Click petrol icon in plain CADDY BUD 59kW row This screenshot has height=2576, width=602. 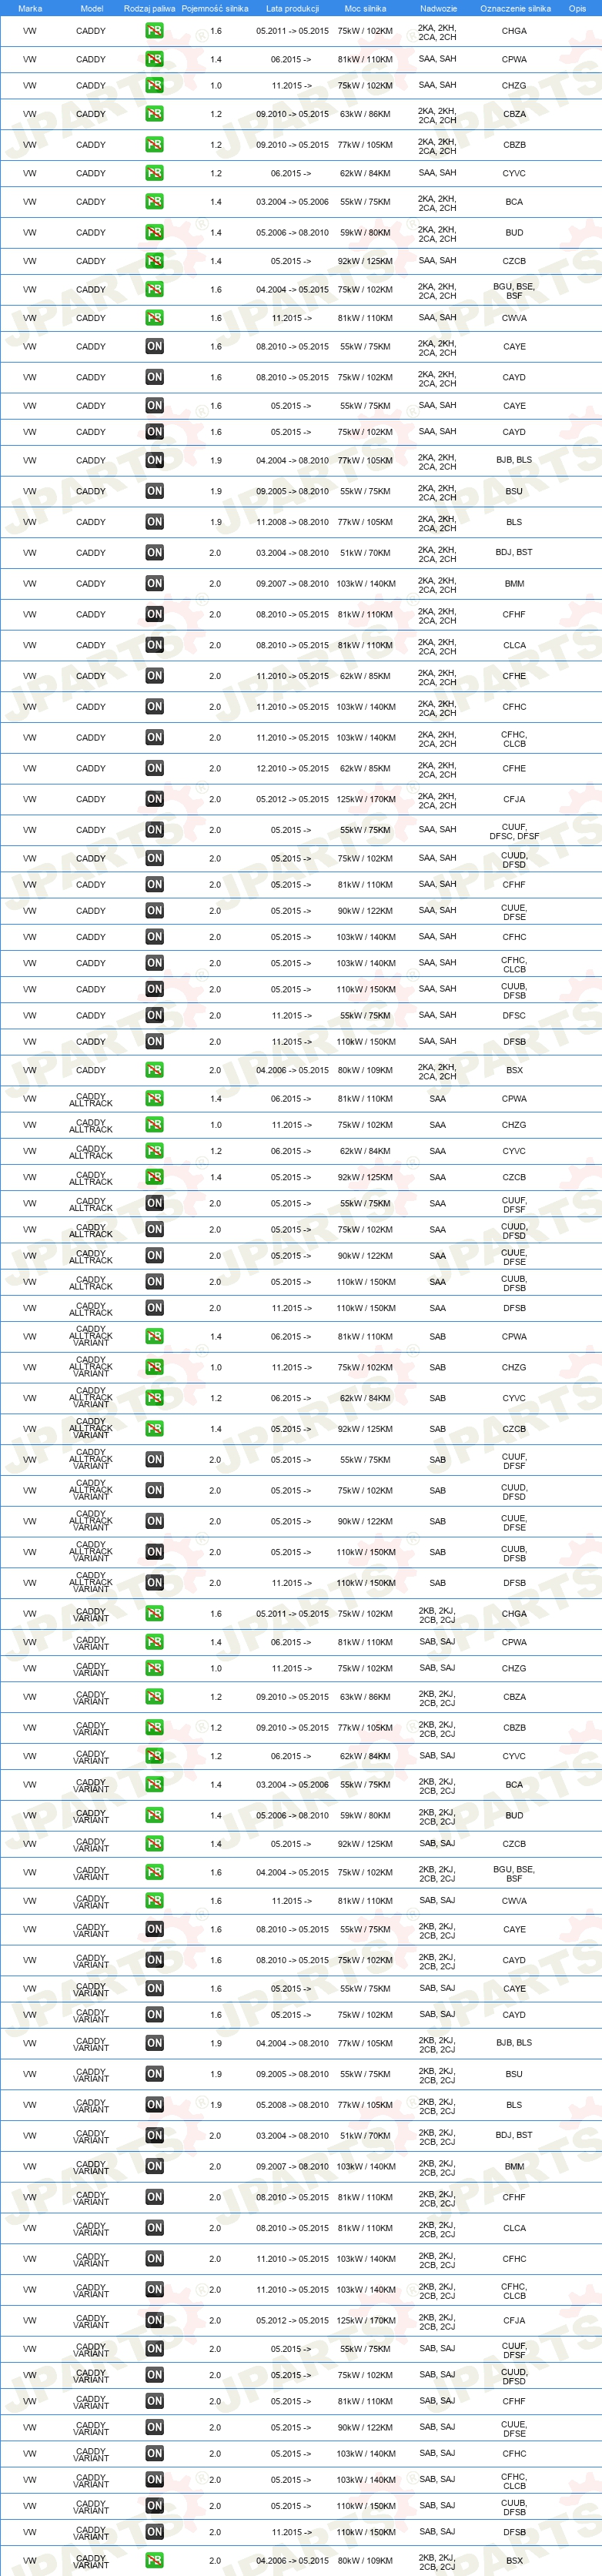pos(154,233)
